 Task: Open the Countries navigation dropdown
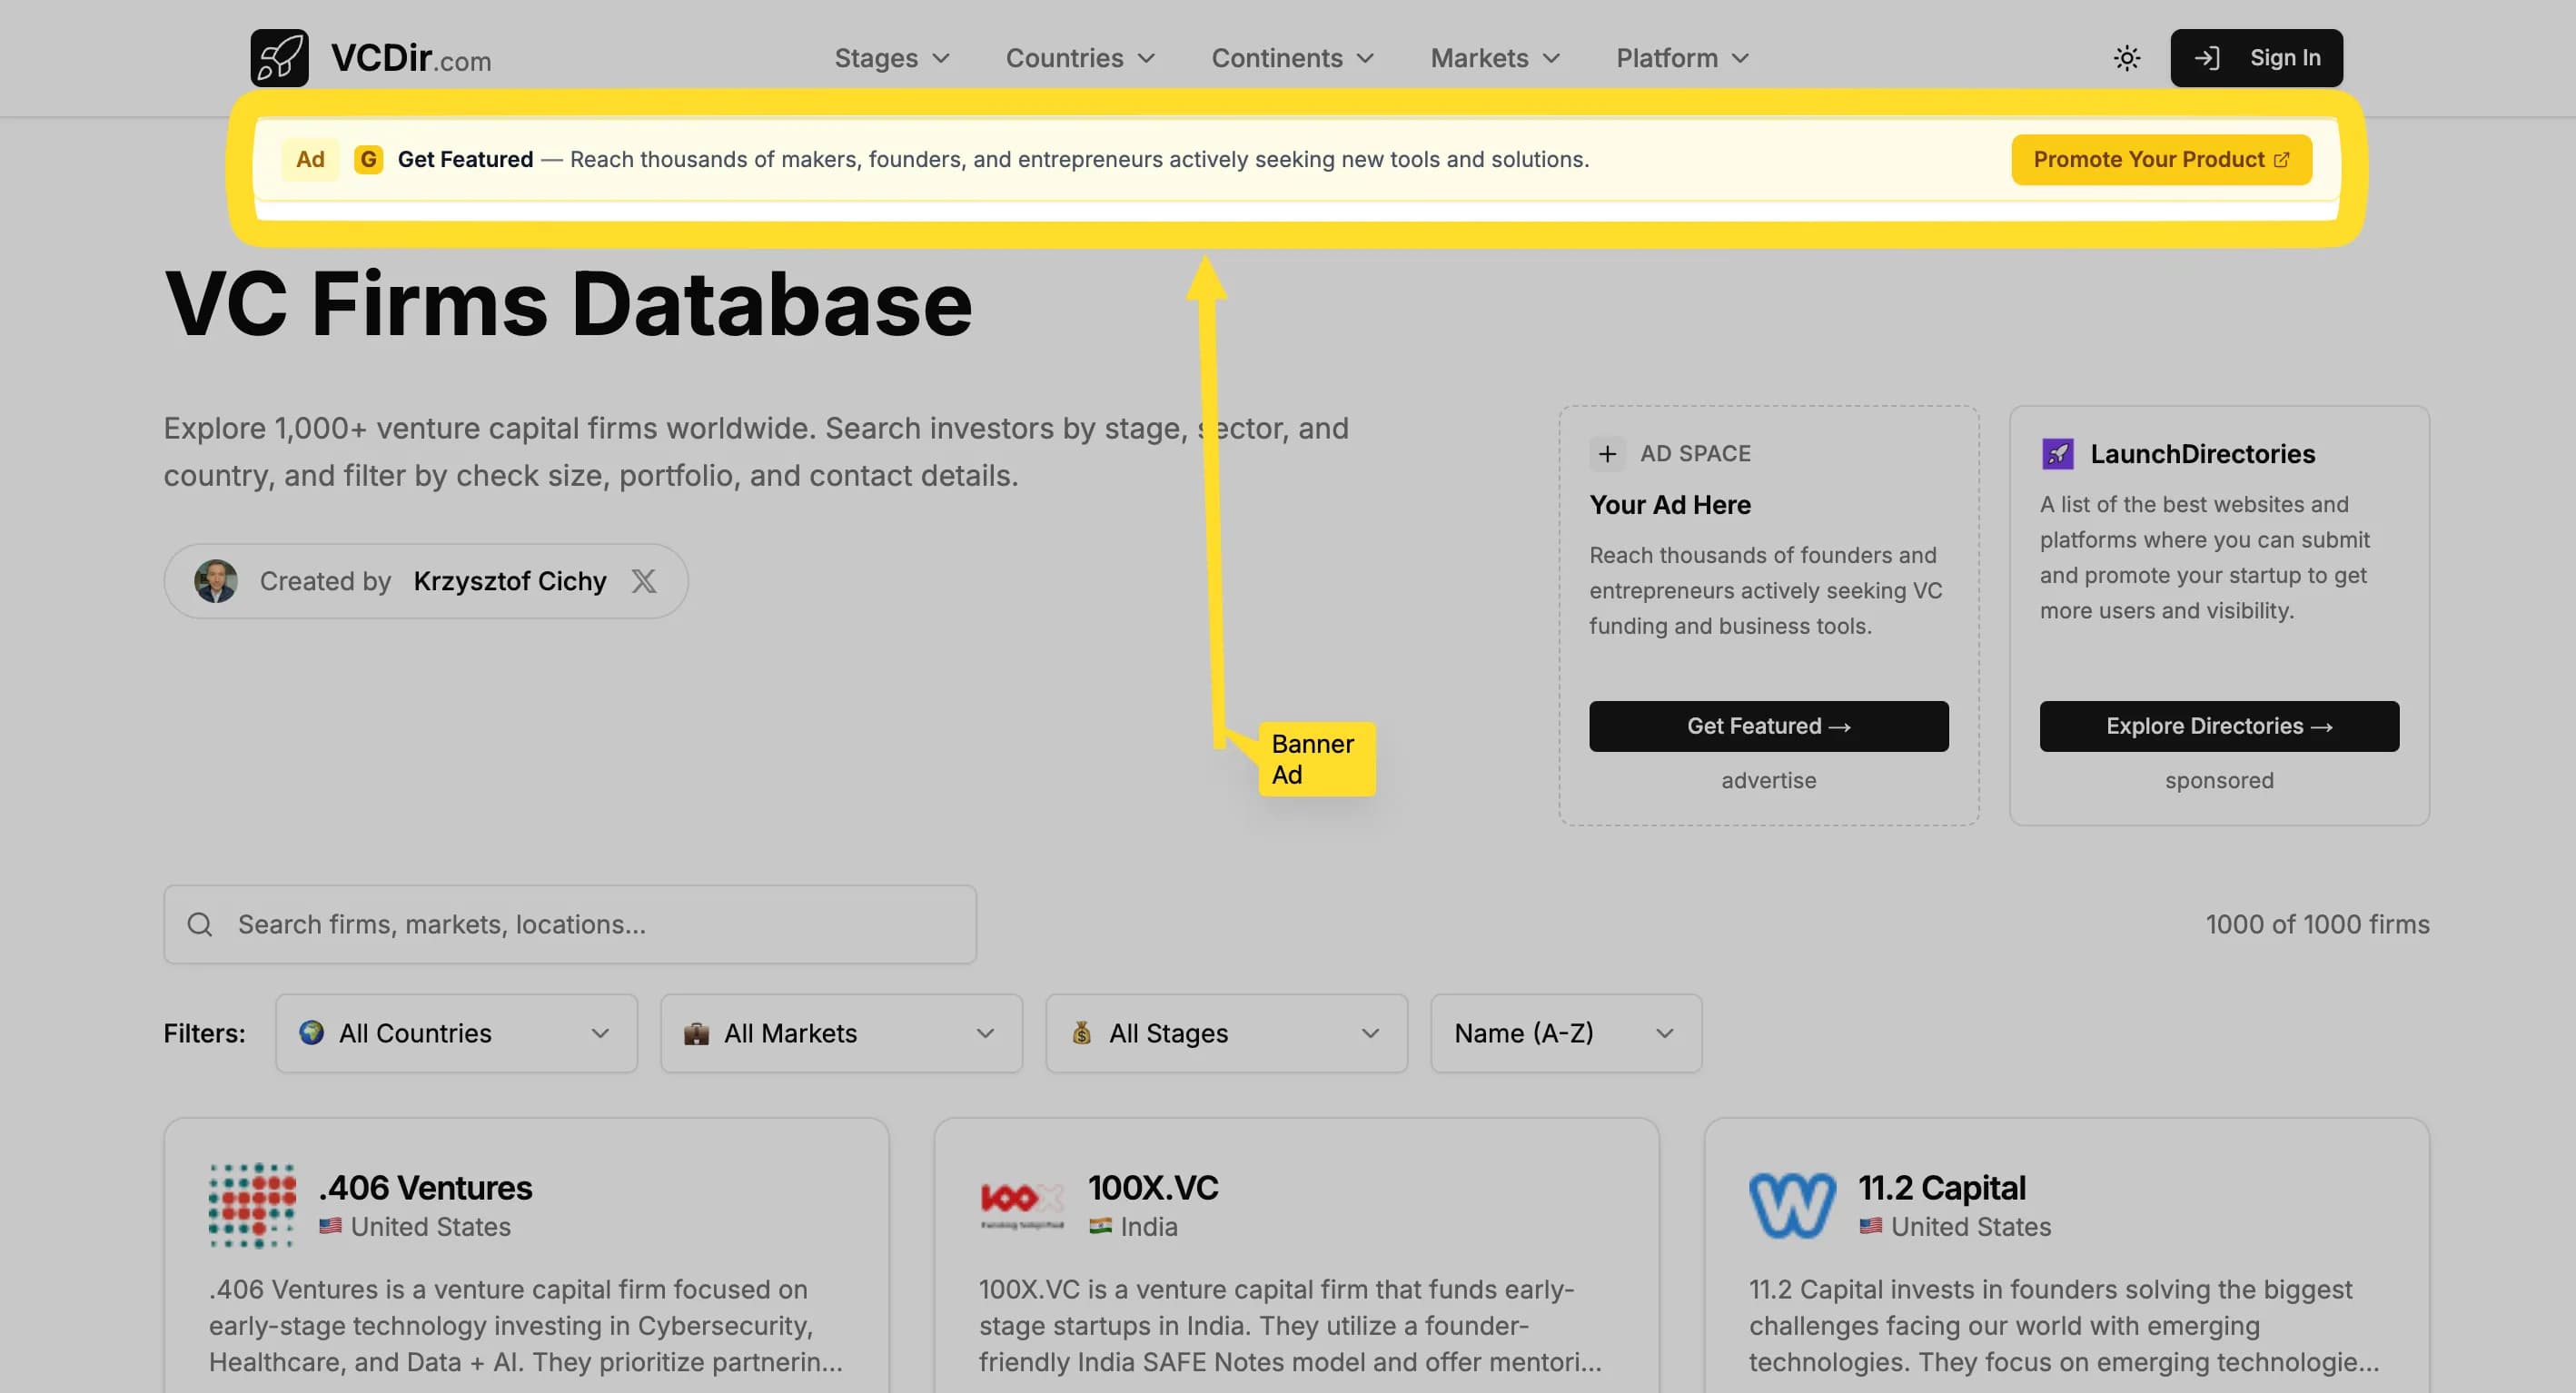[1080, 57]
